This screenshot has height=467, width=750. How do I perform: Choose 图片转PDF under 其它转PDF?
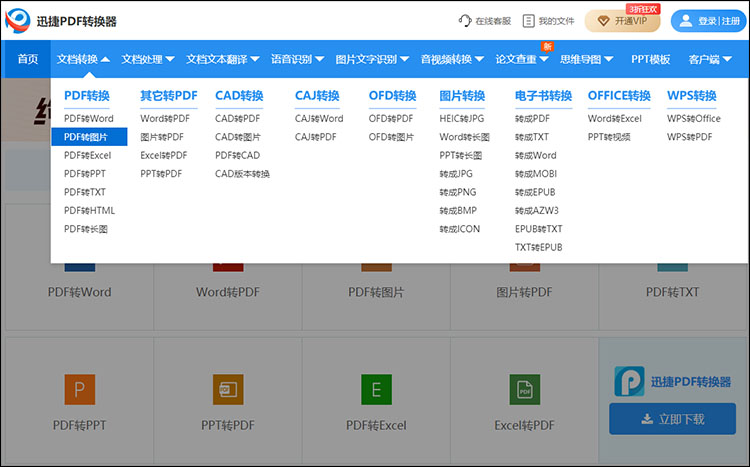tap(162, 137)
